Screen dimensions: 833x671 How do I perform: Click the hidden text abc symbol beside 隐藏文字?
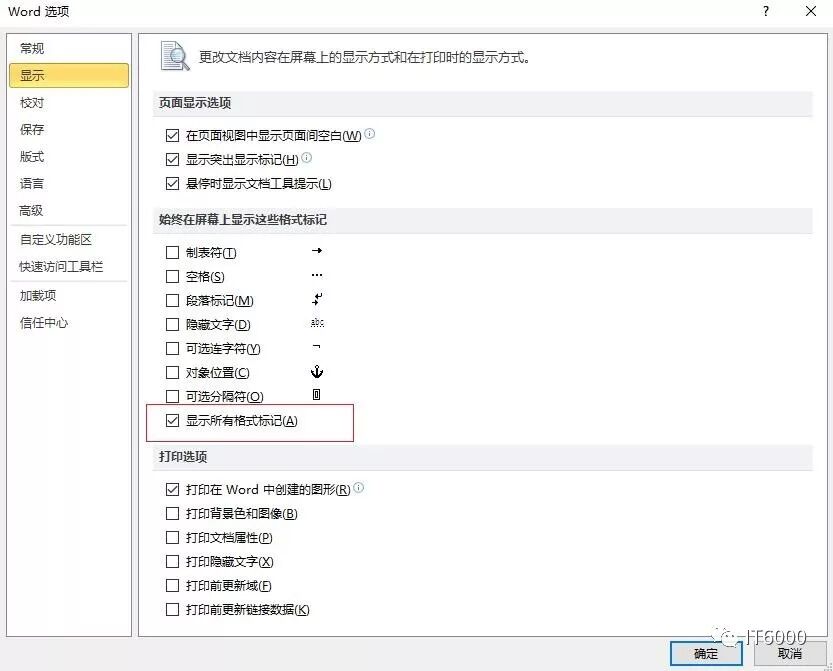click(317, 323)
